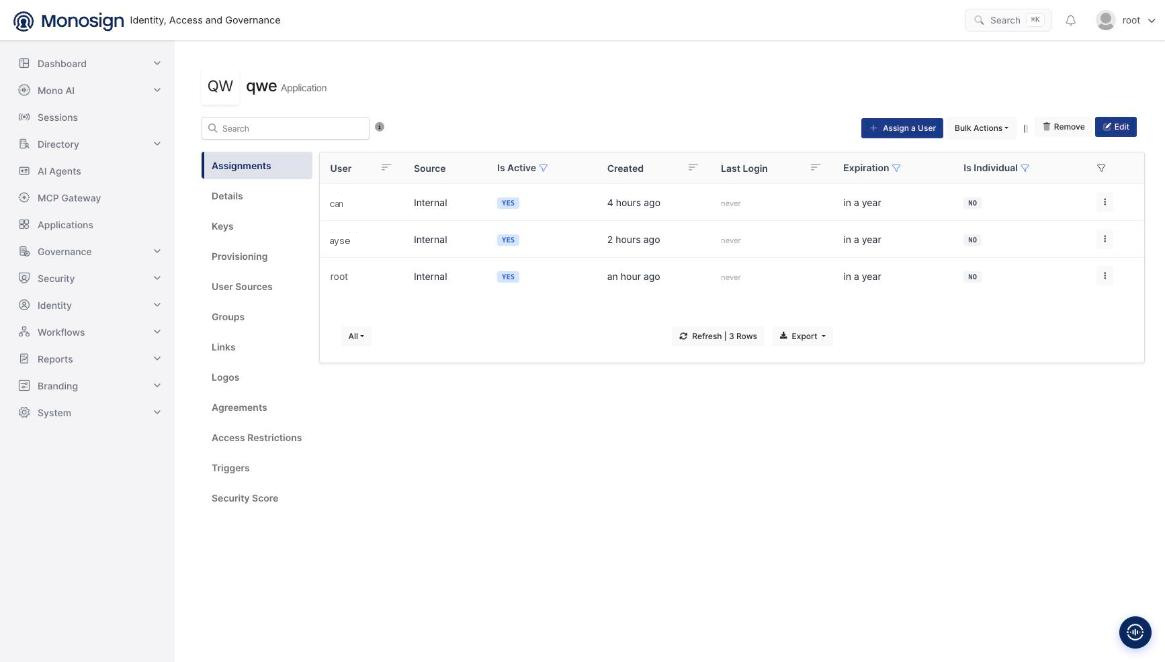Screen dimensions: 1165x662
Task: Refresh the 3 rows table
Action: 718,336
